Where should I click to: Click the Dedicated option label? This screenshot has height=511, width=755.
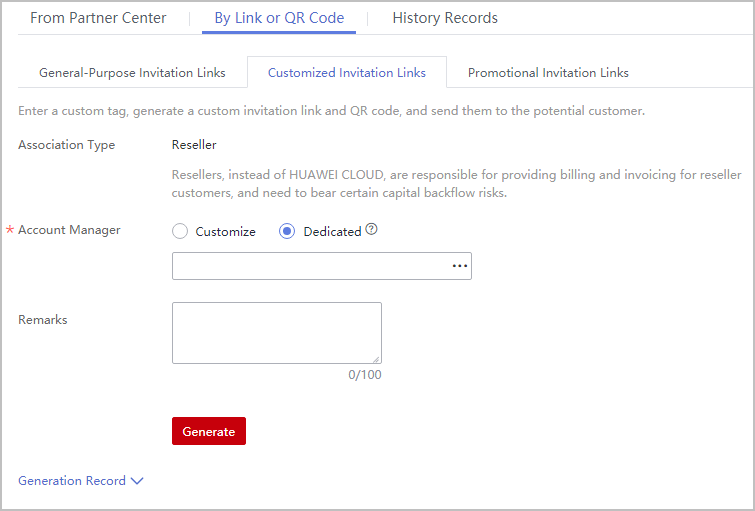point(332,231)
